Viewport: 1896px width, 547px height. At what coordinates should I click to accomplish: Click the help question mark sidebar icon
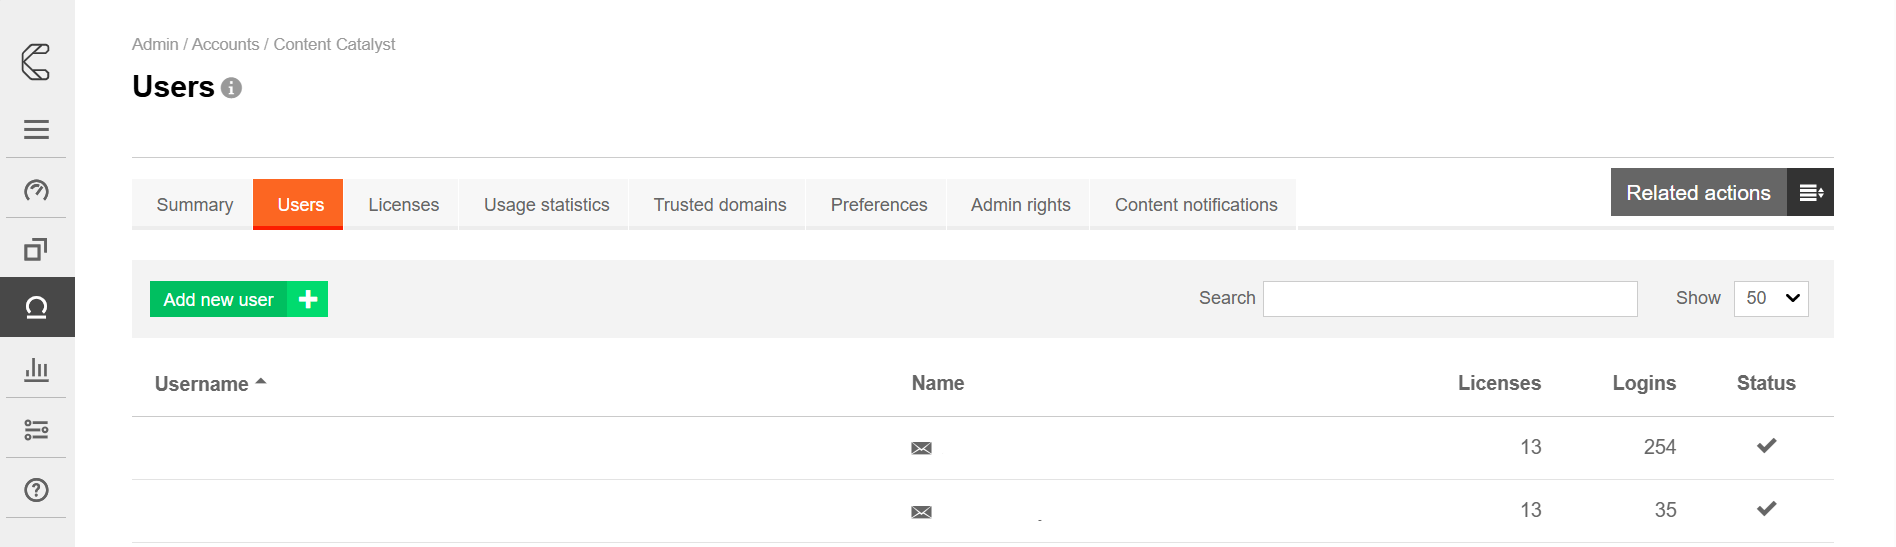click(36, 490)
